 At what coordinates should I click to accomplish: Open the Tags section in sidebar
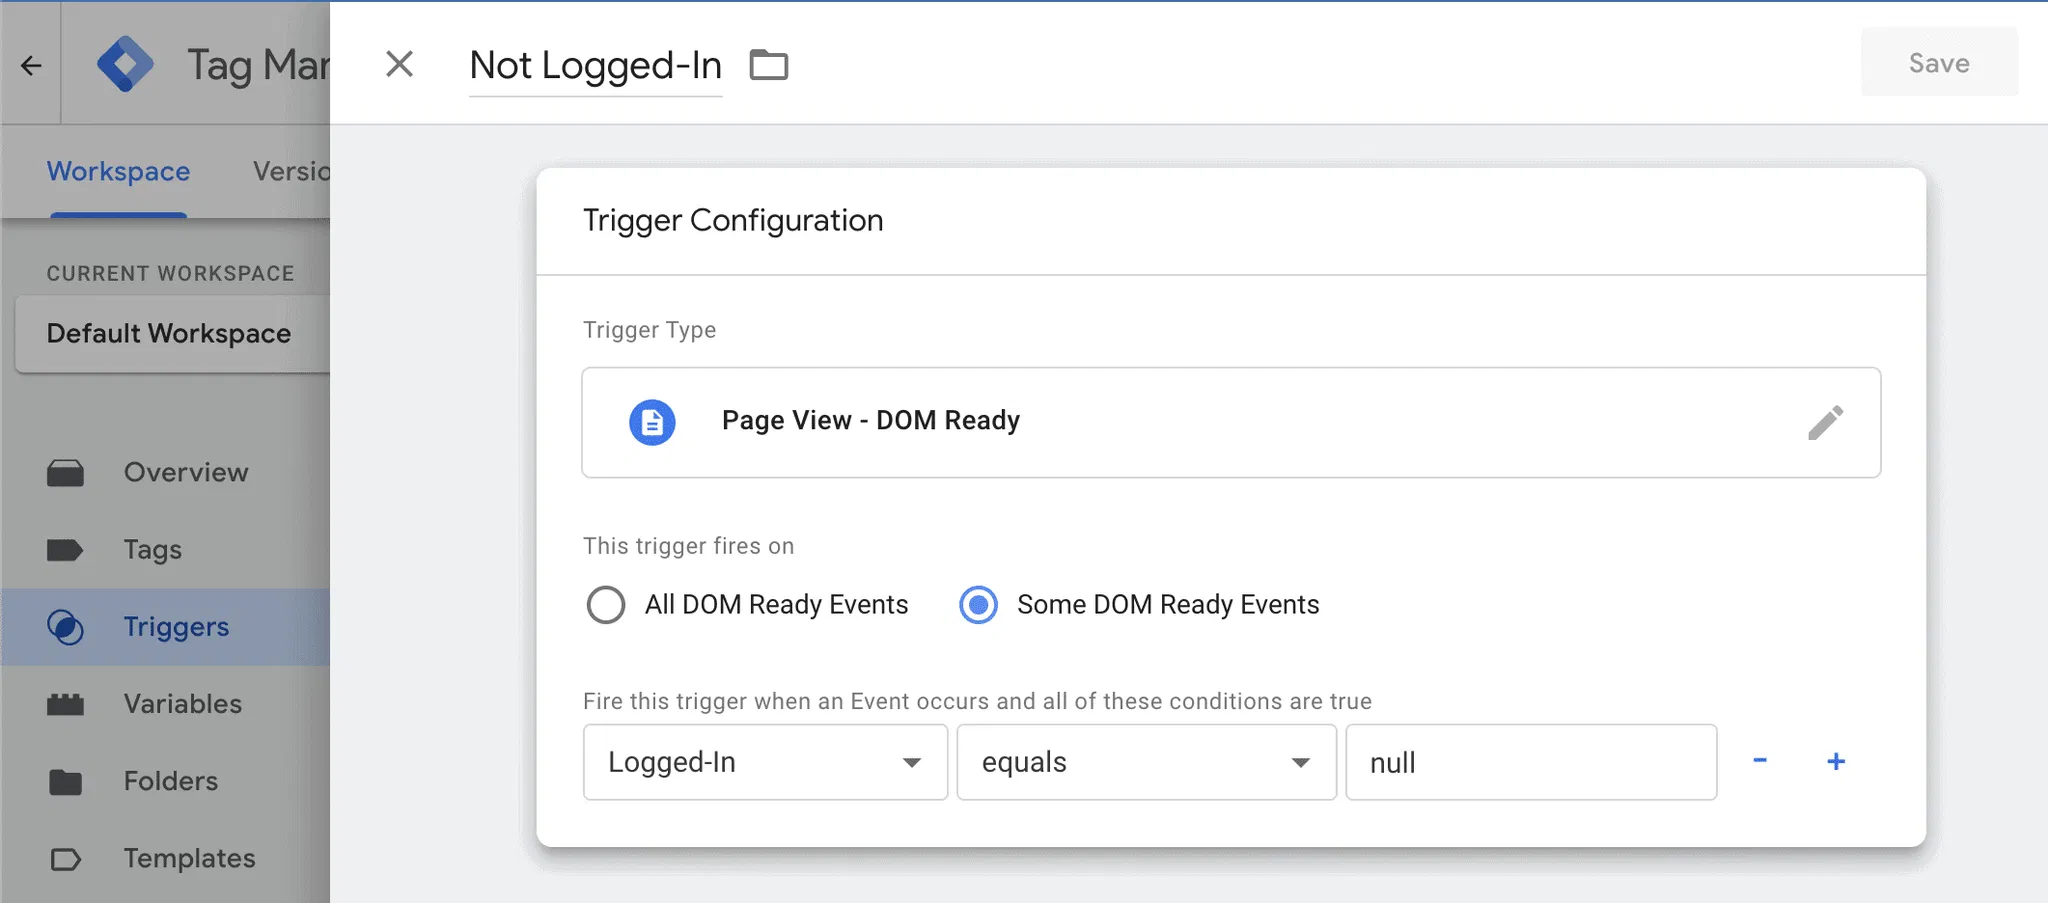(x=152, y=550)
